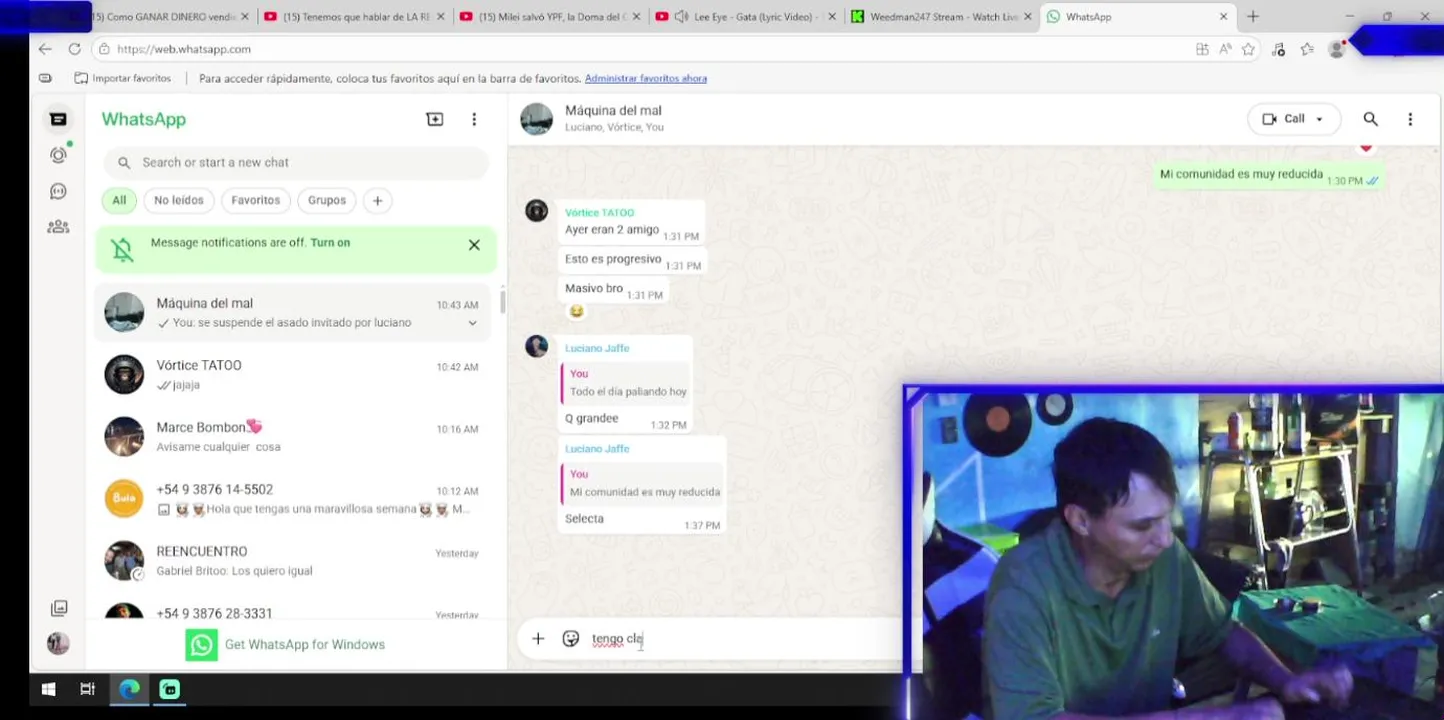The height and width of the screenshot is (720, 1444).
Task: Open the Status updates icon
Action: coord(58,155)
